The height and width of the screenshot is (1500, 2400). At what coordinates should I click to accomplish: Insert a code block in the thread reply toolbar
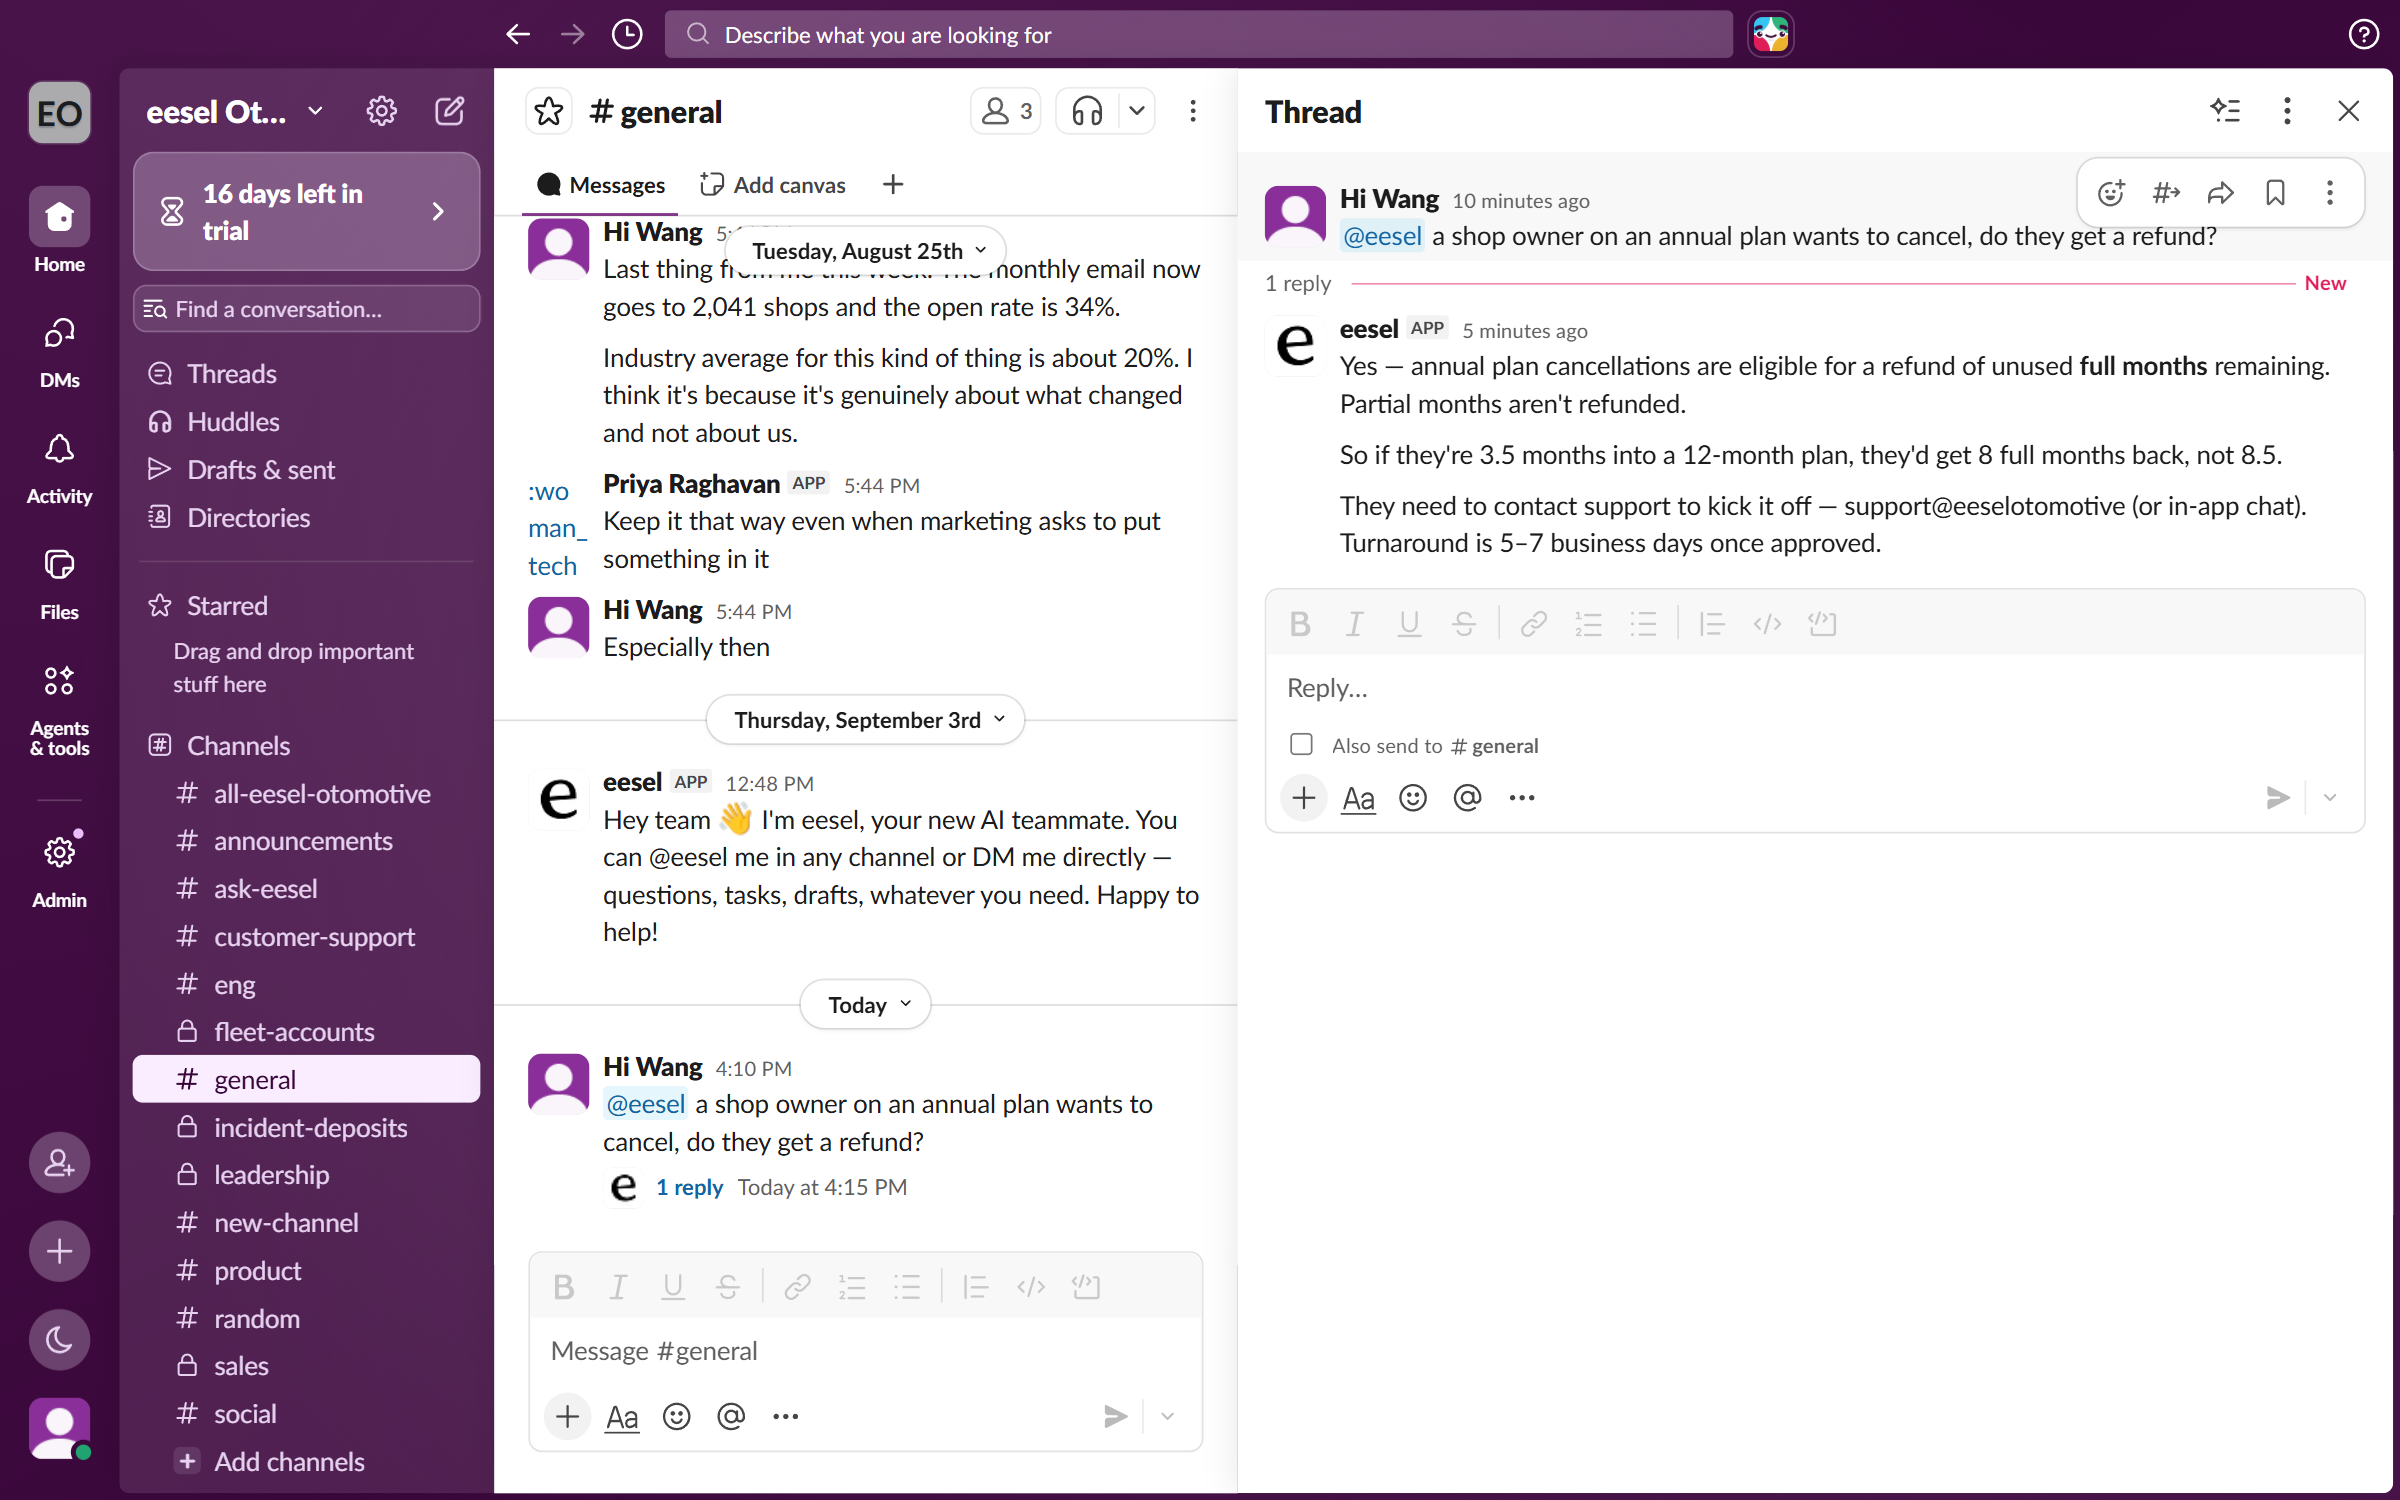click(x=1822, y=624)
